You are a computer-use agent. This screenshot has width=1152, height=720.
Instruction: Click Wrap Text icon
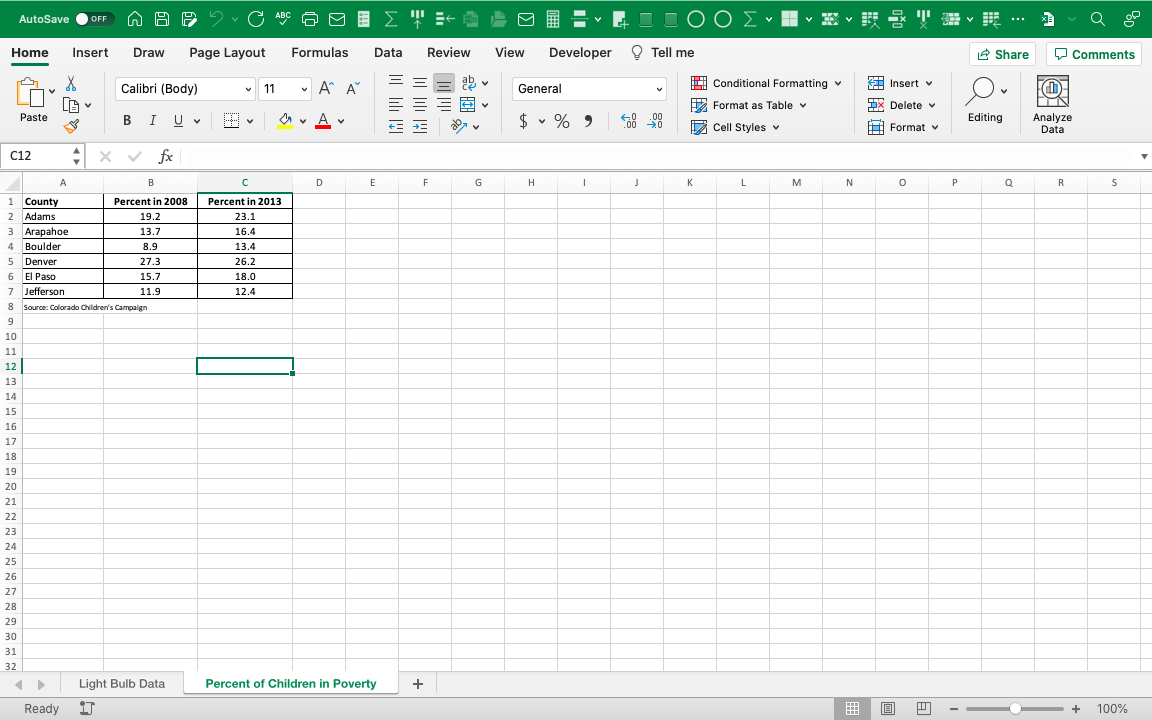pos(468,82)
